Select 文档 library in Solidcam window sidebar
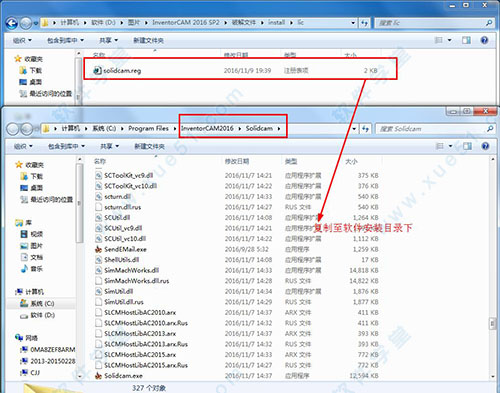 pos(32,257)
